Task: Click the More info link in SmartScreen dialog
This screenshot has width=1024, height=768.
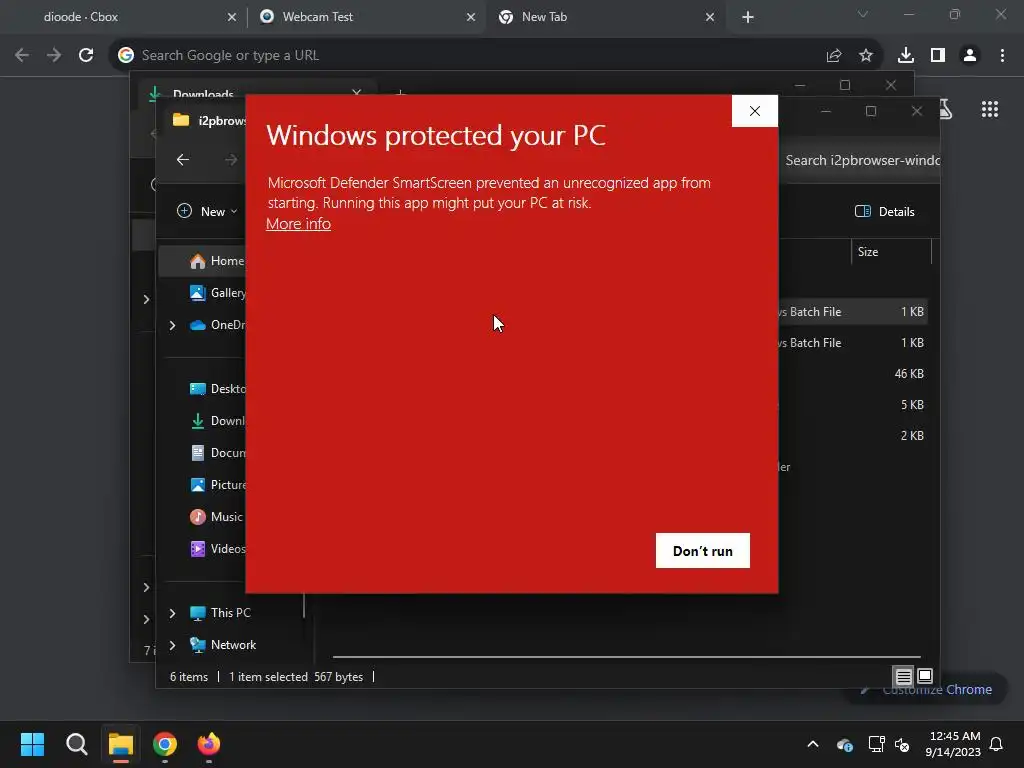Action: coord(298,224)
